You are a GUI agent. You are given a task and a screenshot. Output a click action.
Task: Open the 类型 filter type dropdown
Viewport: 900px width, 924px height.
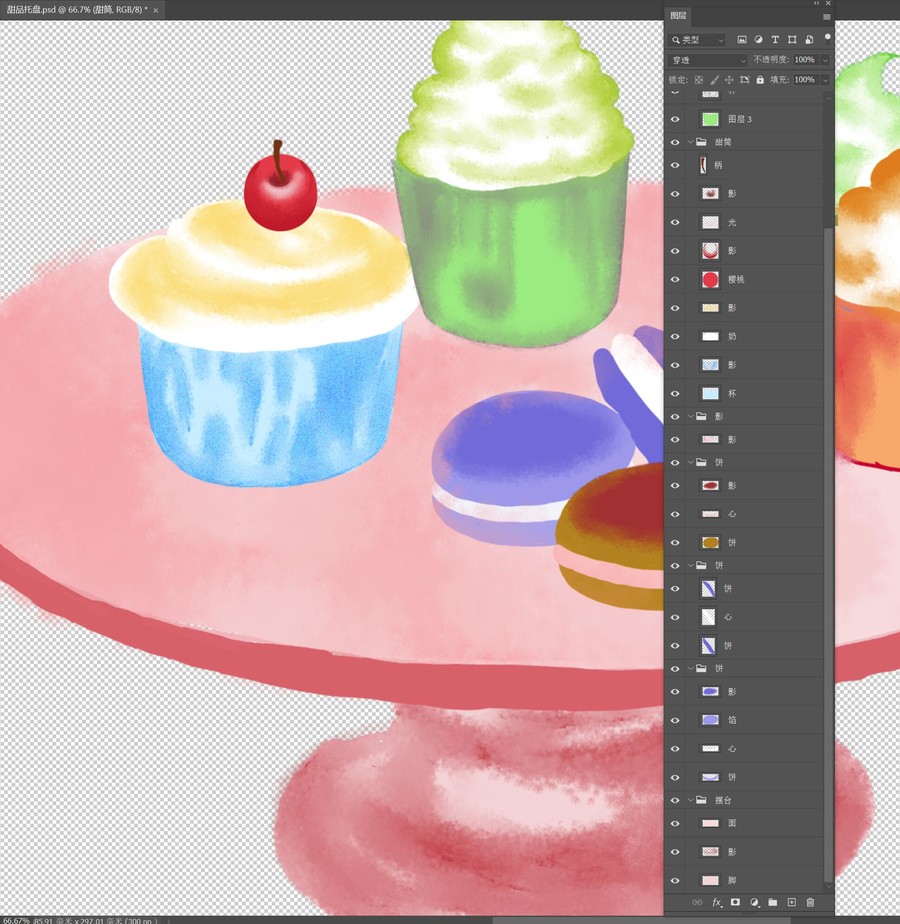pyautogui.click(x=698, y=39)
